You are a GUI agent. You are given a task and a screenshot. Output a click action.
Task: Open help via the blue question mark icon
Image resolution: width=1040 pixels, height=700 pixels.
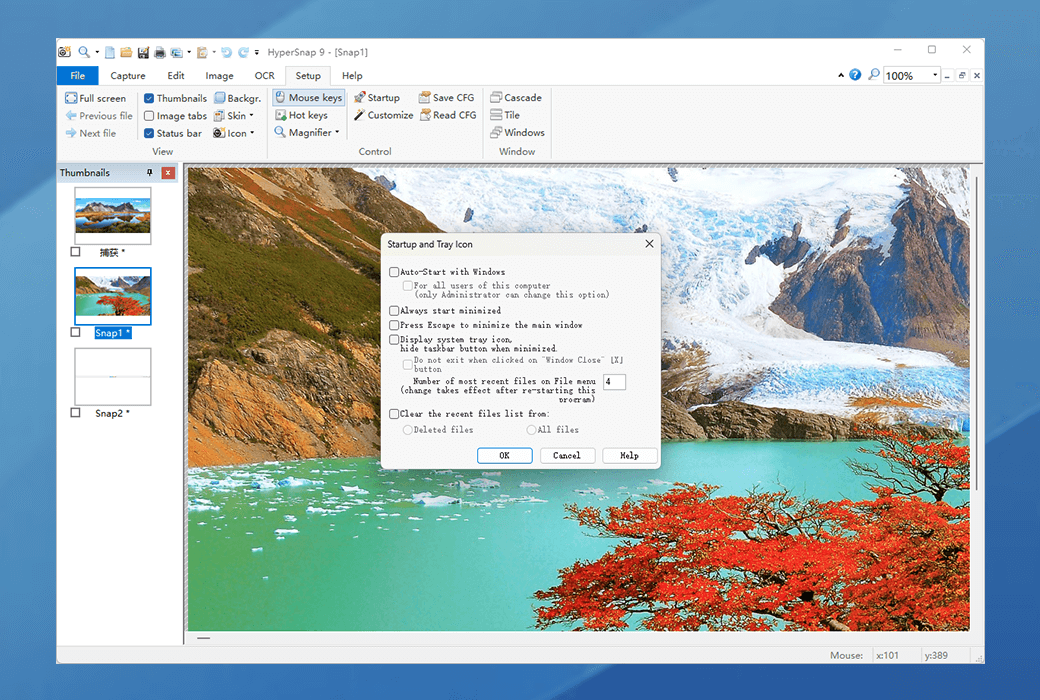click(855, 75)
